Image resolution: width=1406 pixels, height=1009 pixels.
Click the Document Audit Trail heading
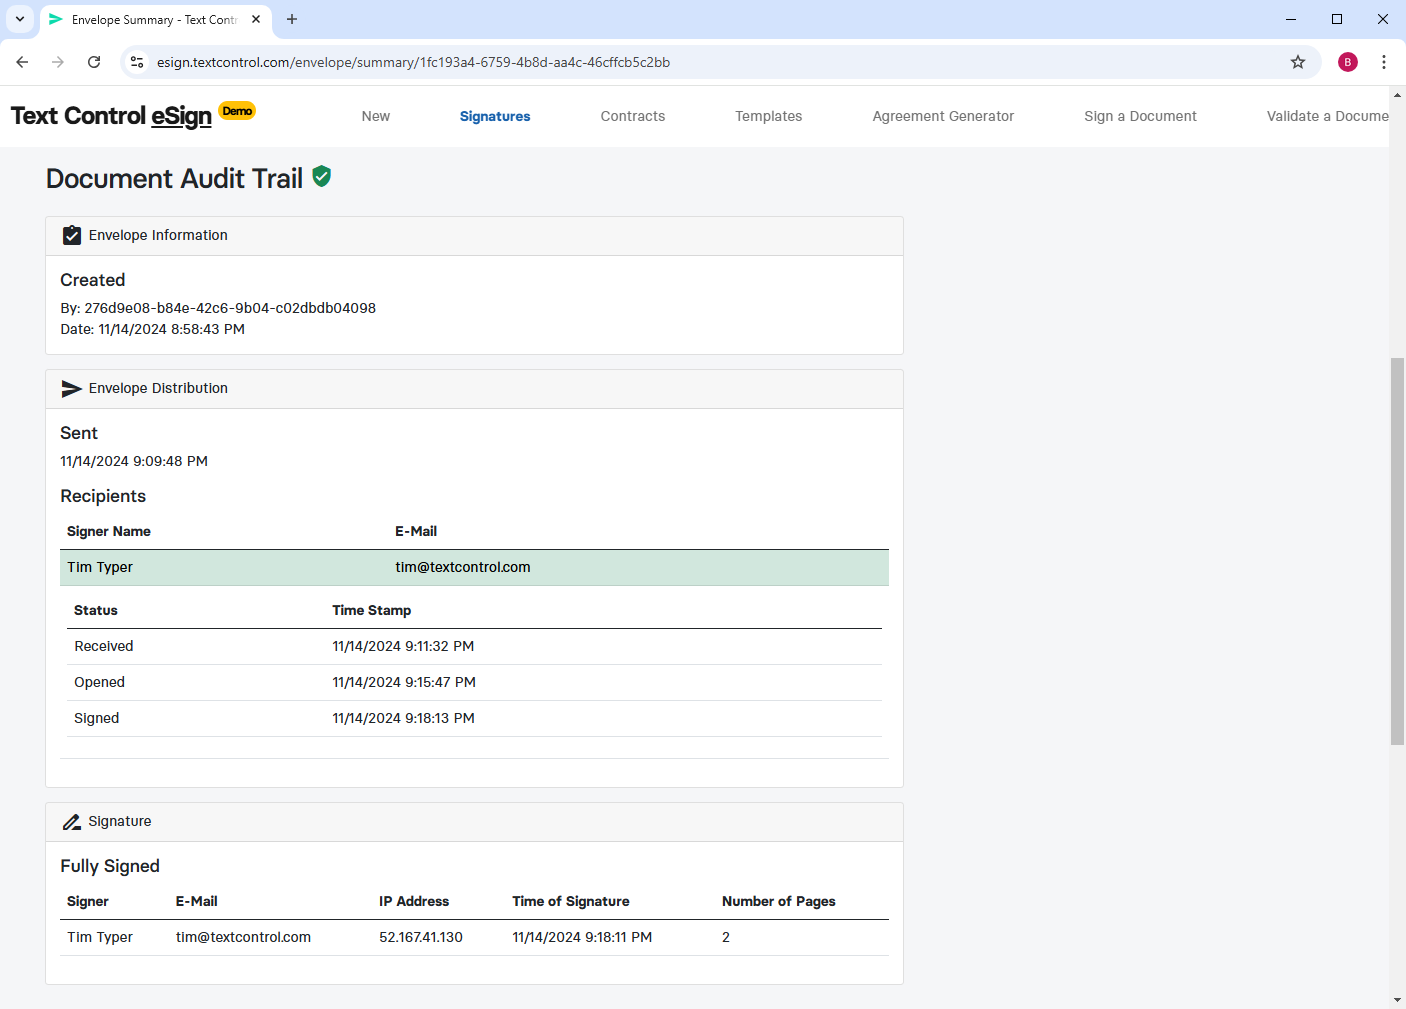click(174, 178)
